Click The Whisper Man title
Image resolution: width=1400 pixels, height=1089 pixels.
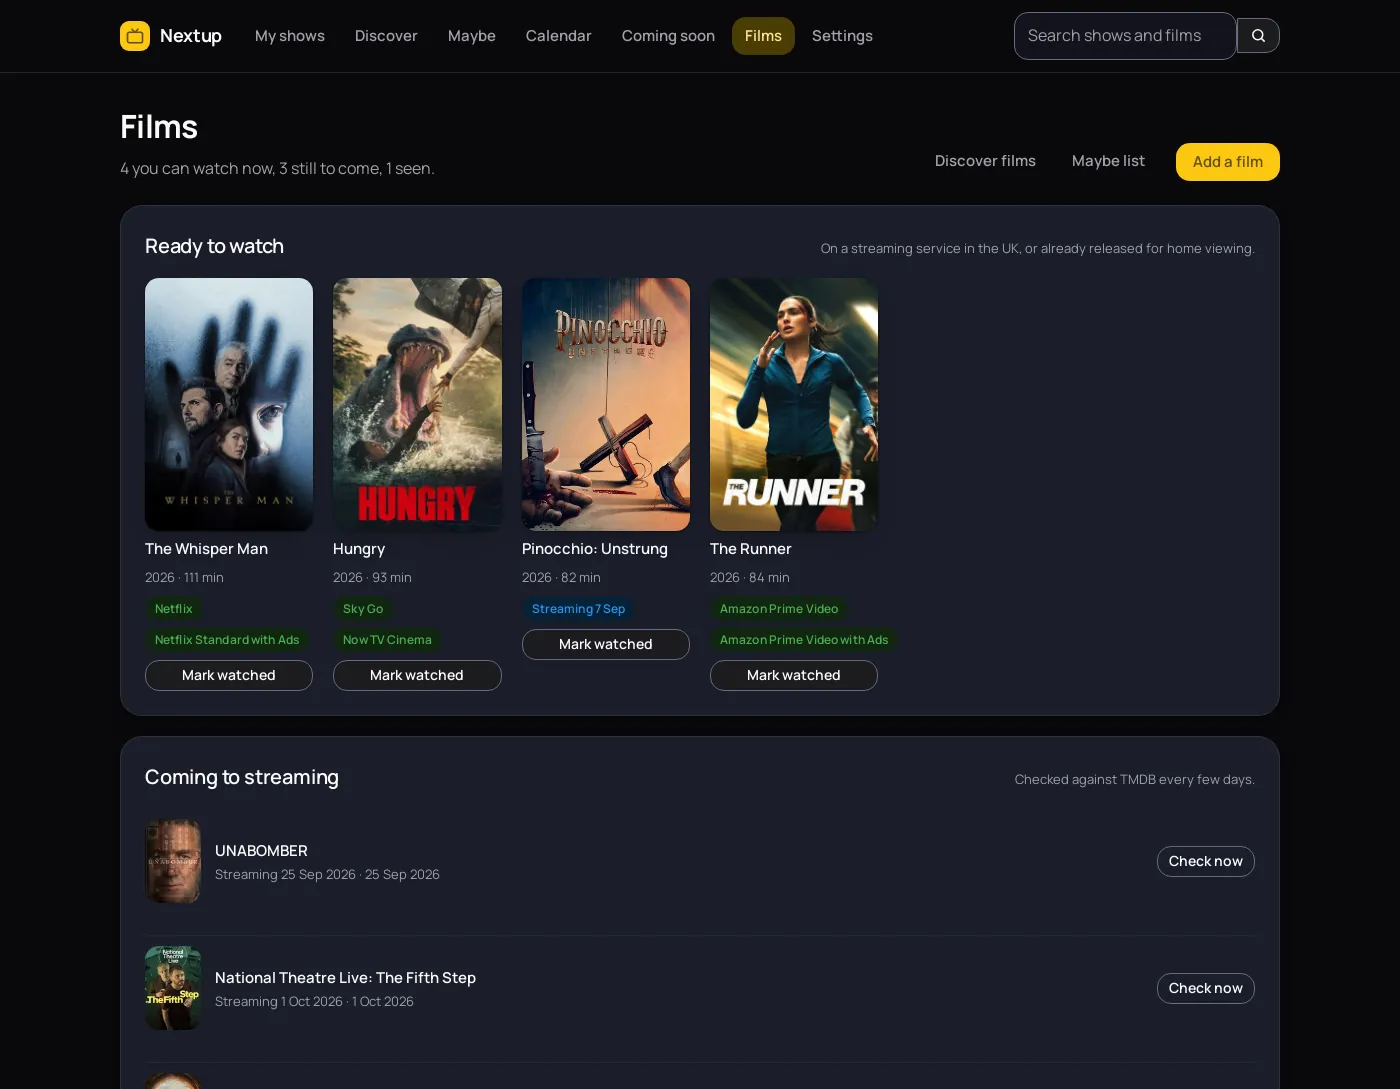click(x=206, y=549)
